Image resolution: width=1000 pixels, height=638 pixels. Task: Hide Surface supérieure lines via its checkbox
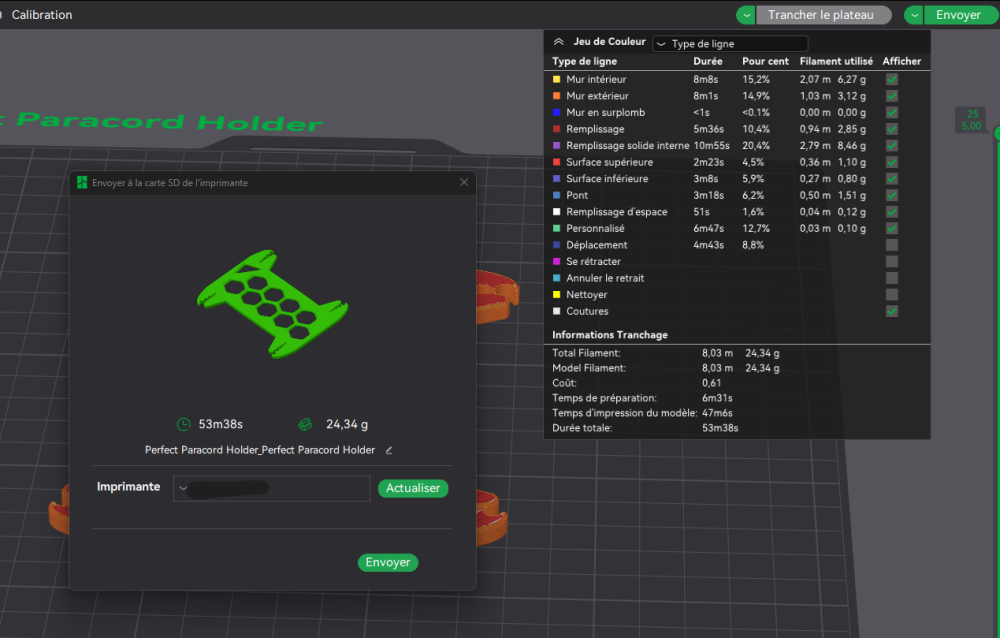point(892,162)
